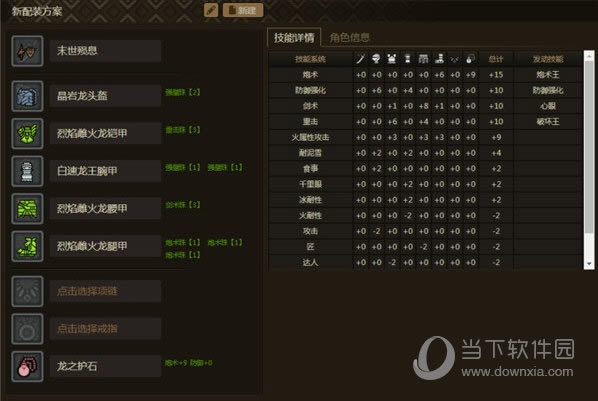This screenshot has height=401, width=598.
Task: Select the 晶岩龙头盔 helmet icon
Action: [27, 96]
